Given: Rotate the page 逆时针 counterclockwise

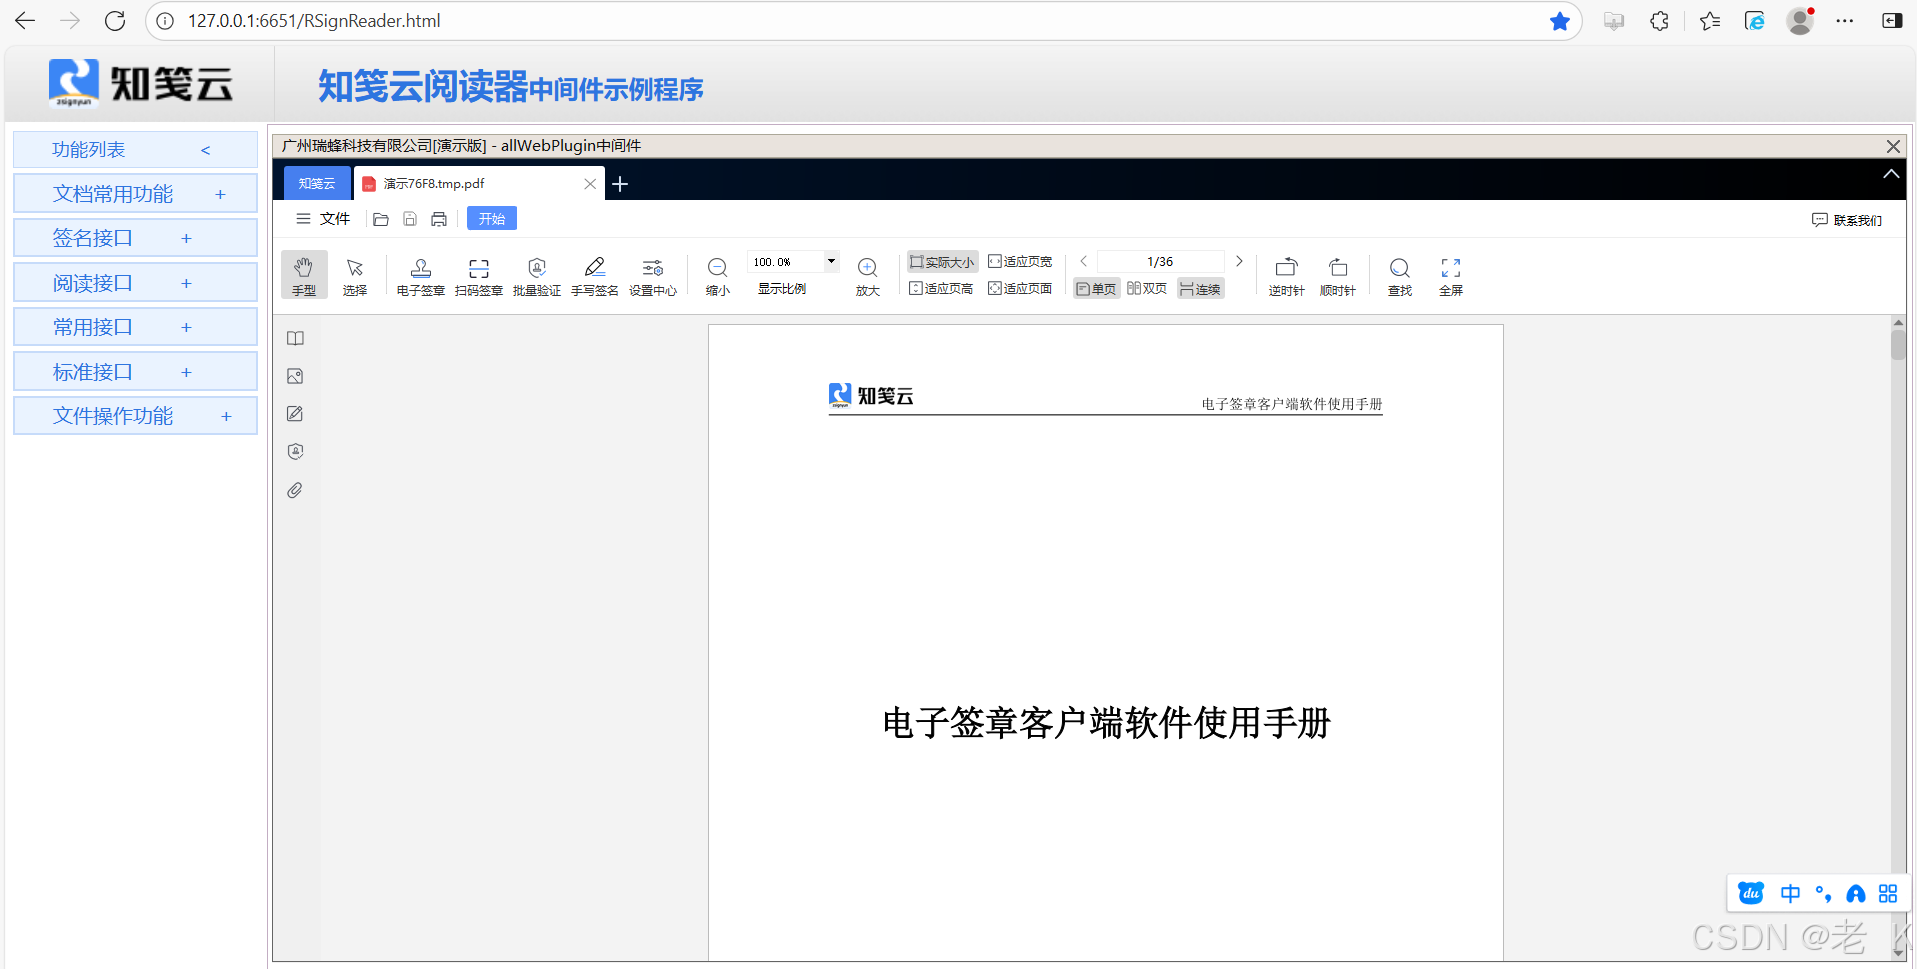Looking at the screenshot, I should (1286, 275).
